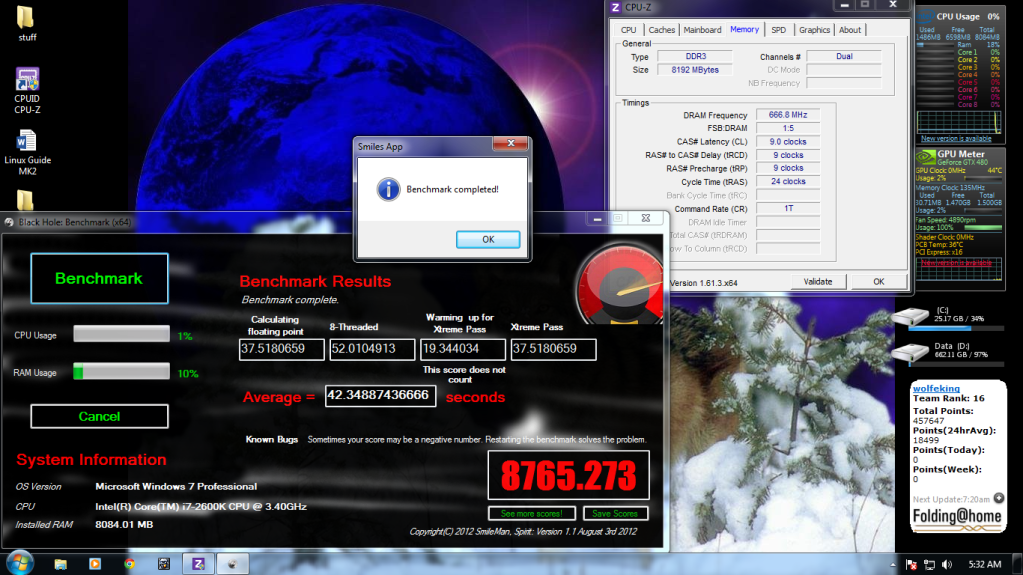Click the C: drive gadget icon
The height and width of the screenshot is (575, 1023).
coord(910,317)
